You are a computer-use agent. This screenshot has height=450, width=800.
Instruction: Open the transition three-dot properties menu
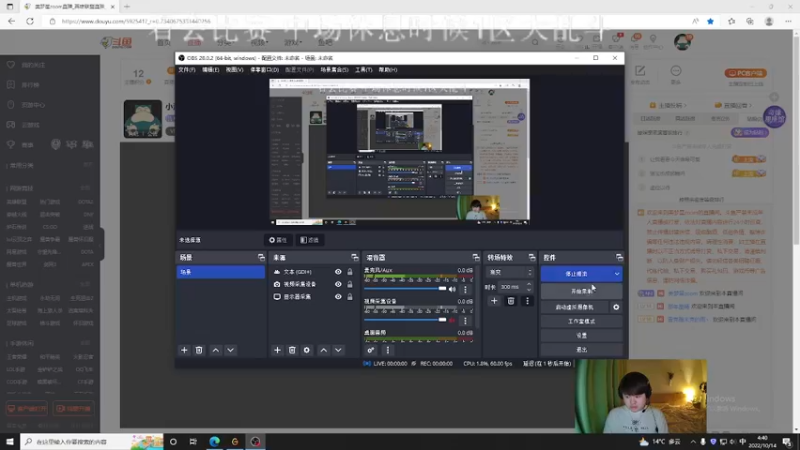tap(527, 302)
